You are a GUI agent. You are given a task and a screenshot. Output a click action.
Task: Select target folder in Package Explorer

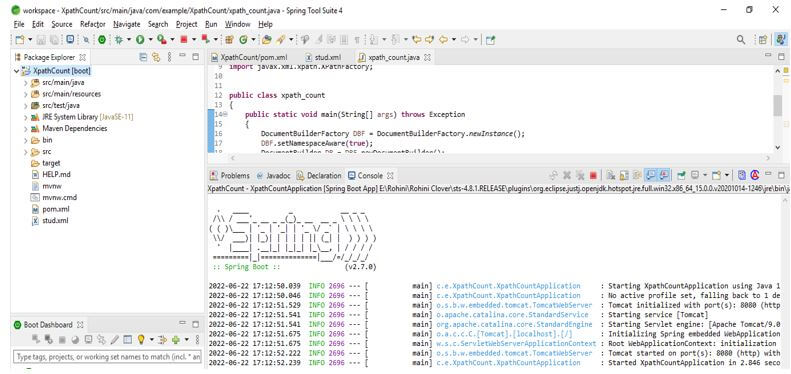(x=51, y=163)
